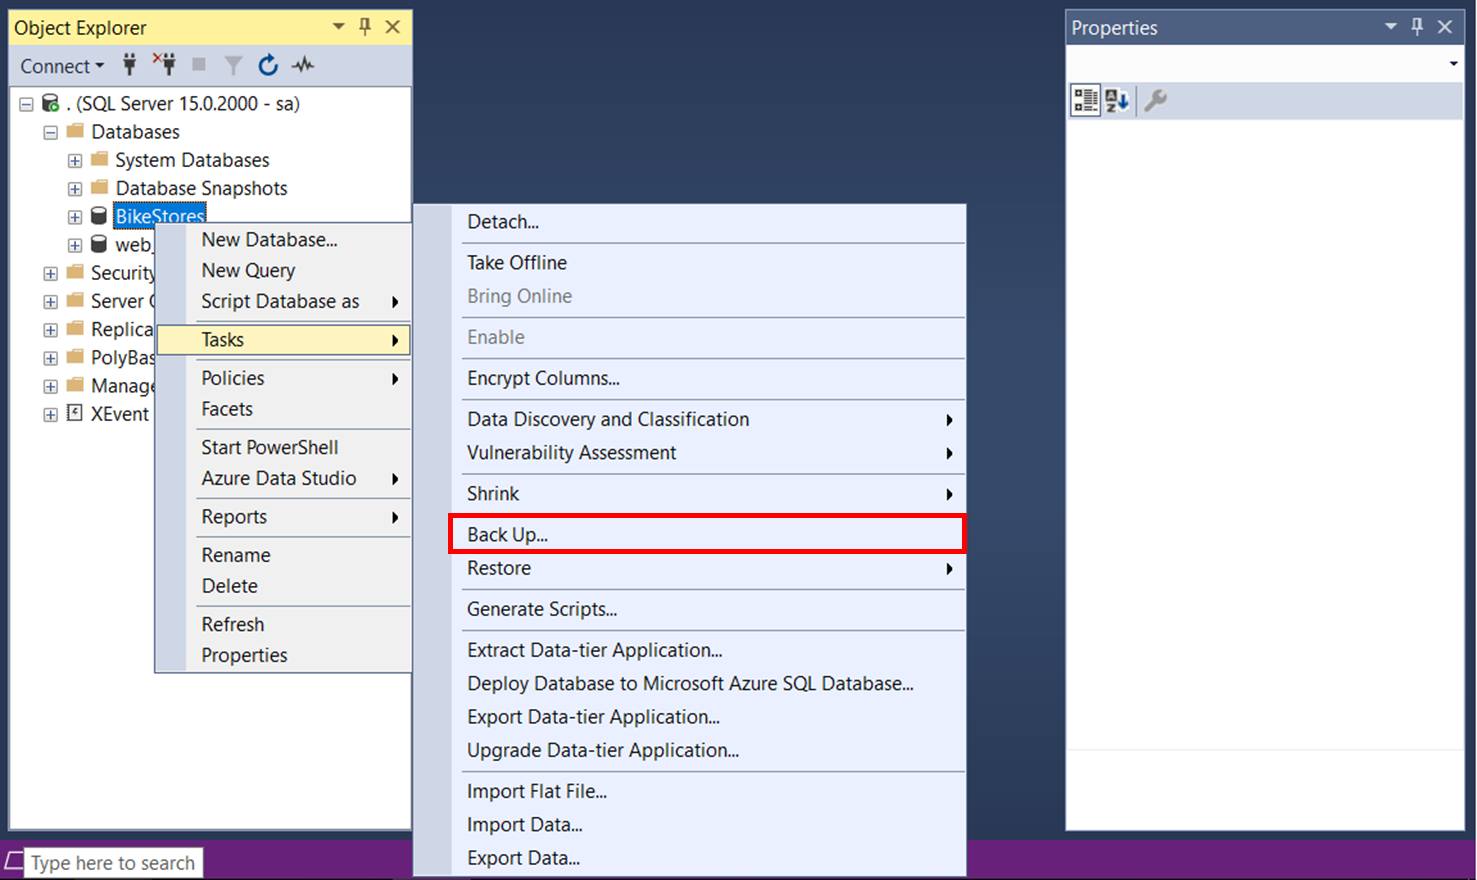Click the Categorized view icon in Properties

[x=1085, y=100]
